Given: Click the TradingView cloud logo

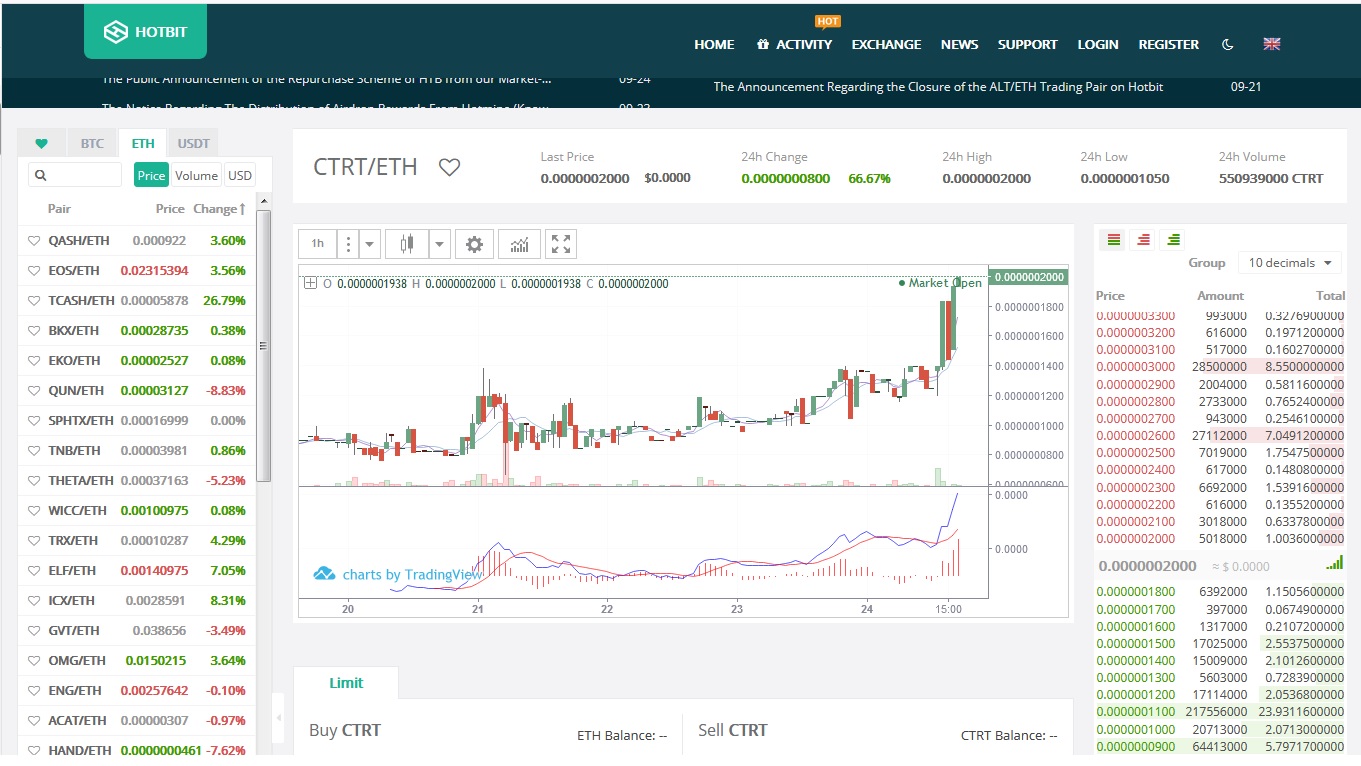Looking at the screenshot, I should pyautogui.click(x=324, y=574).
